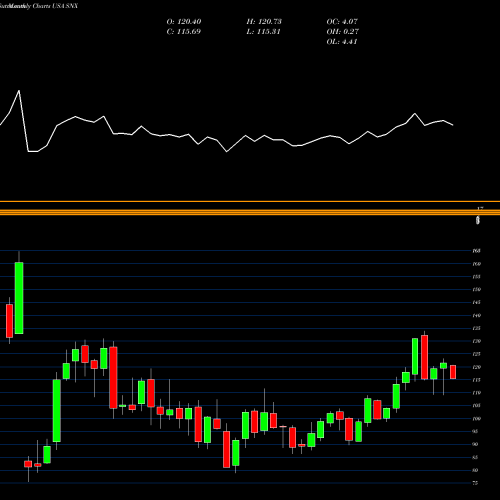
Task: Click the 150 price axis label
Action: pos(477,289)
